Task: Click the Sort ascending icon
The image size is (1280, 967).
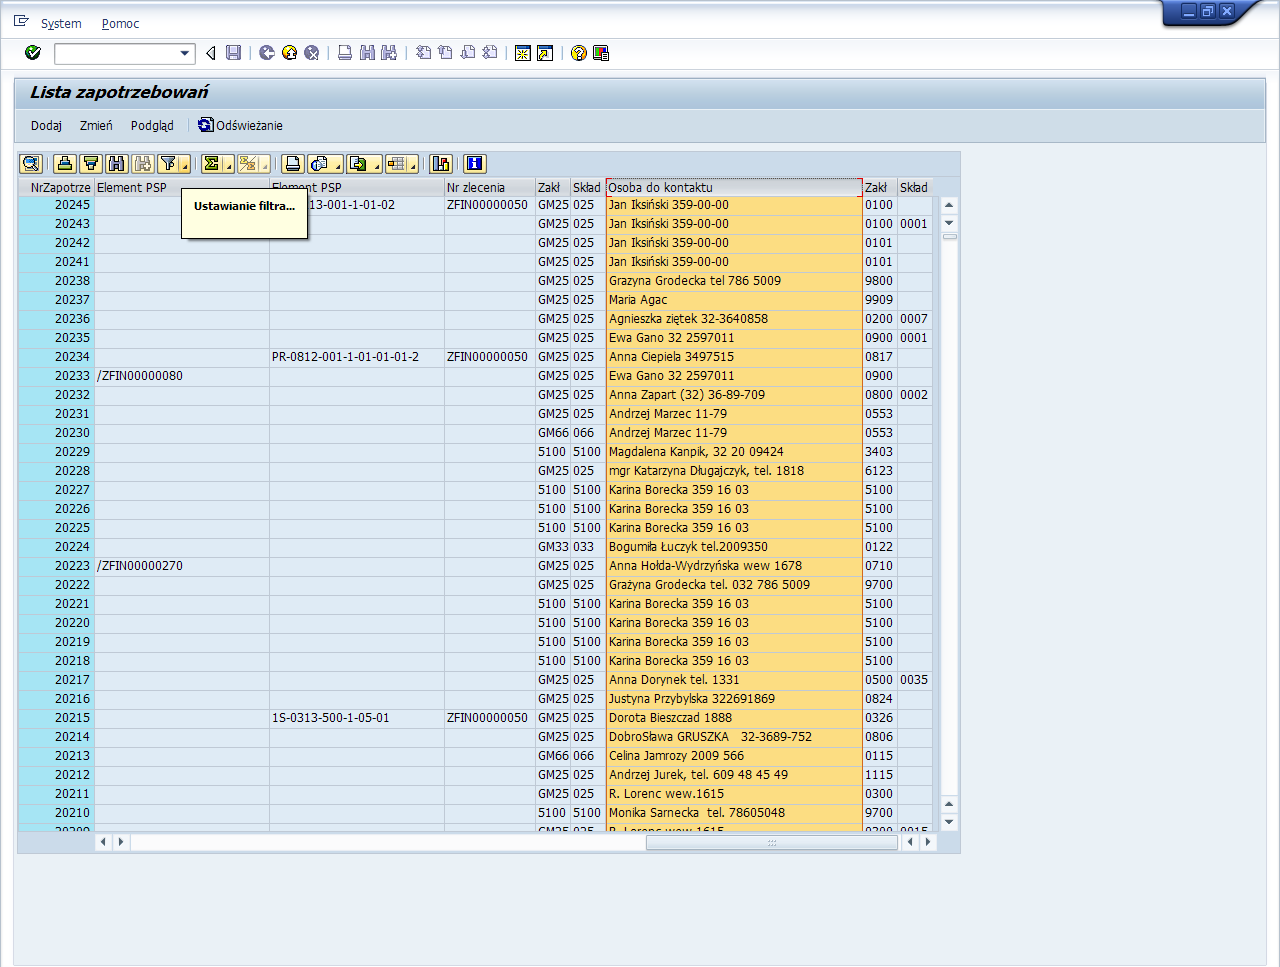Action: [x=65, y=164]
